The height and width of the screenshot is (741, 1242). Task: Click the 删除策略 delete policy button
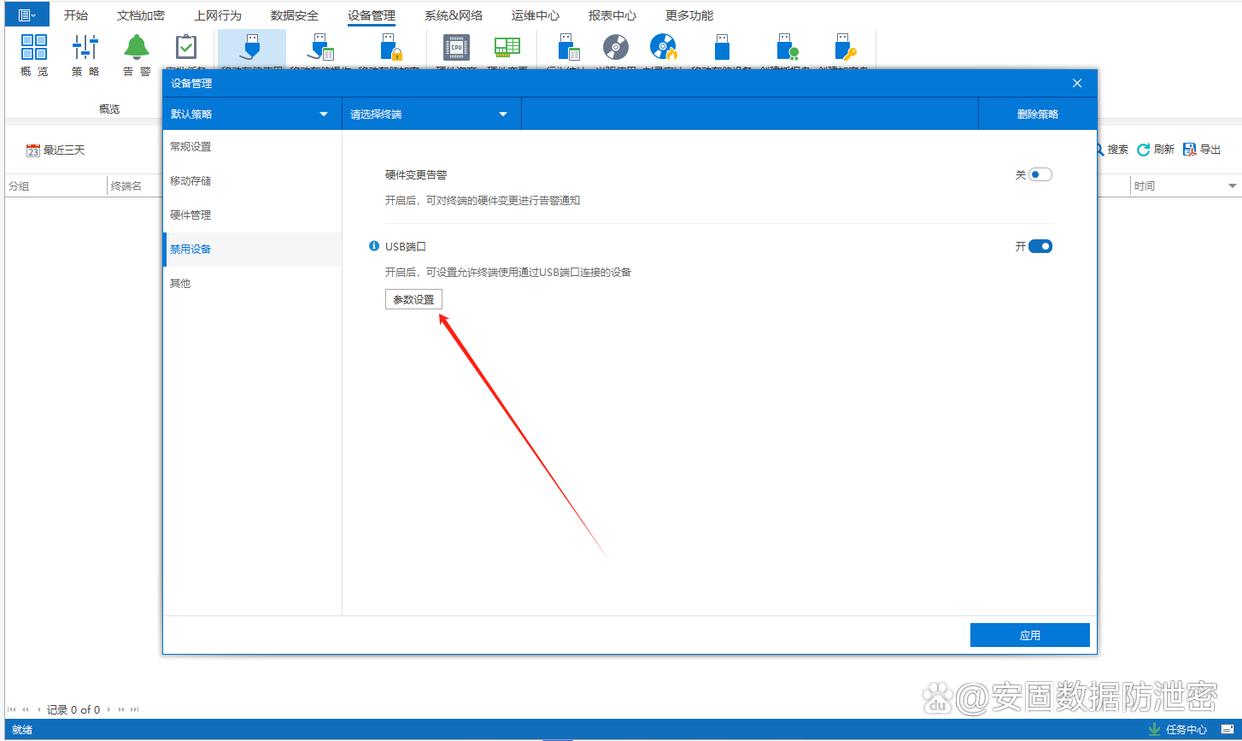pos(1037,114)
